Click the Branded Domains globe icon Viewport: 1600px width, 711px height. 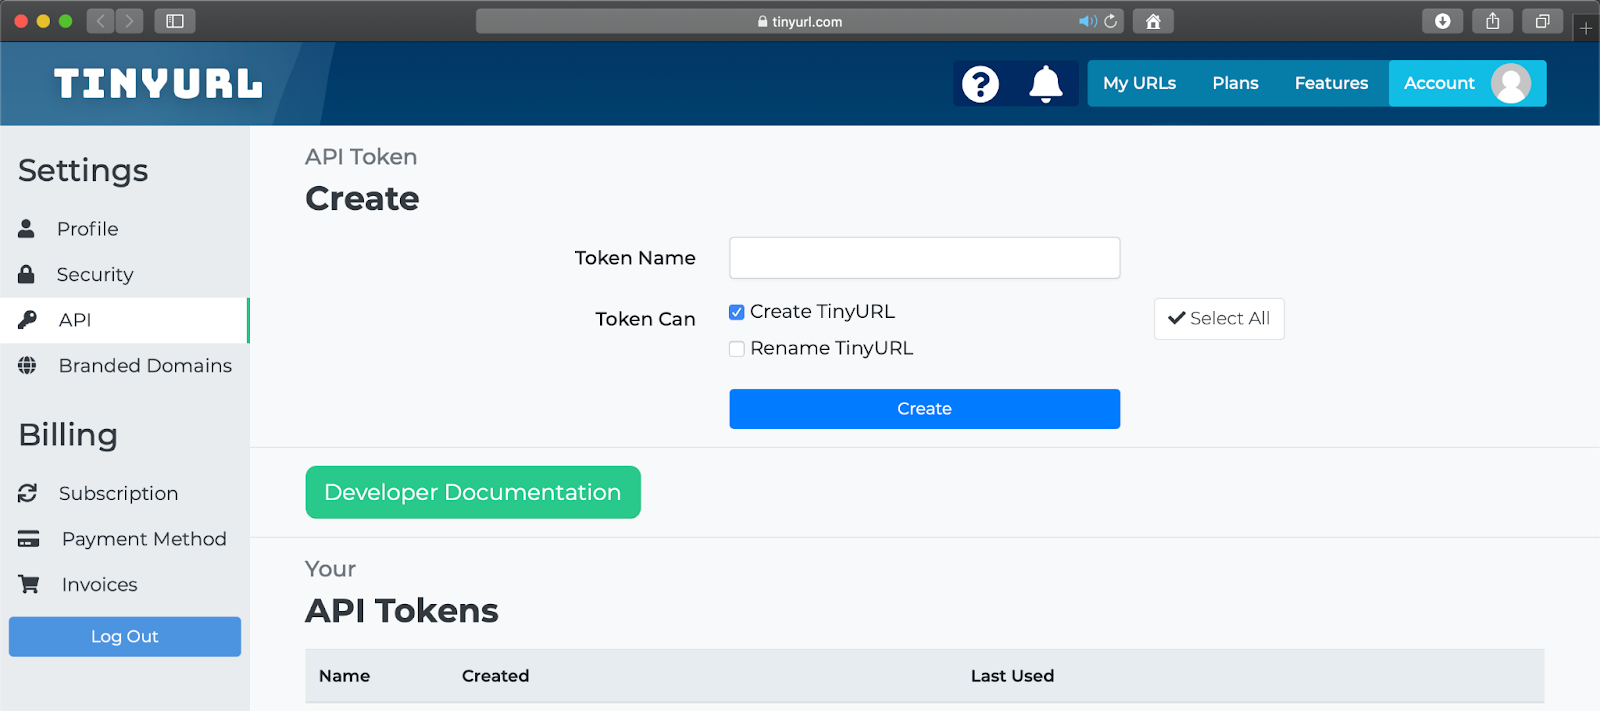[27, 366]
